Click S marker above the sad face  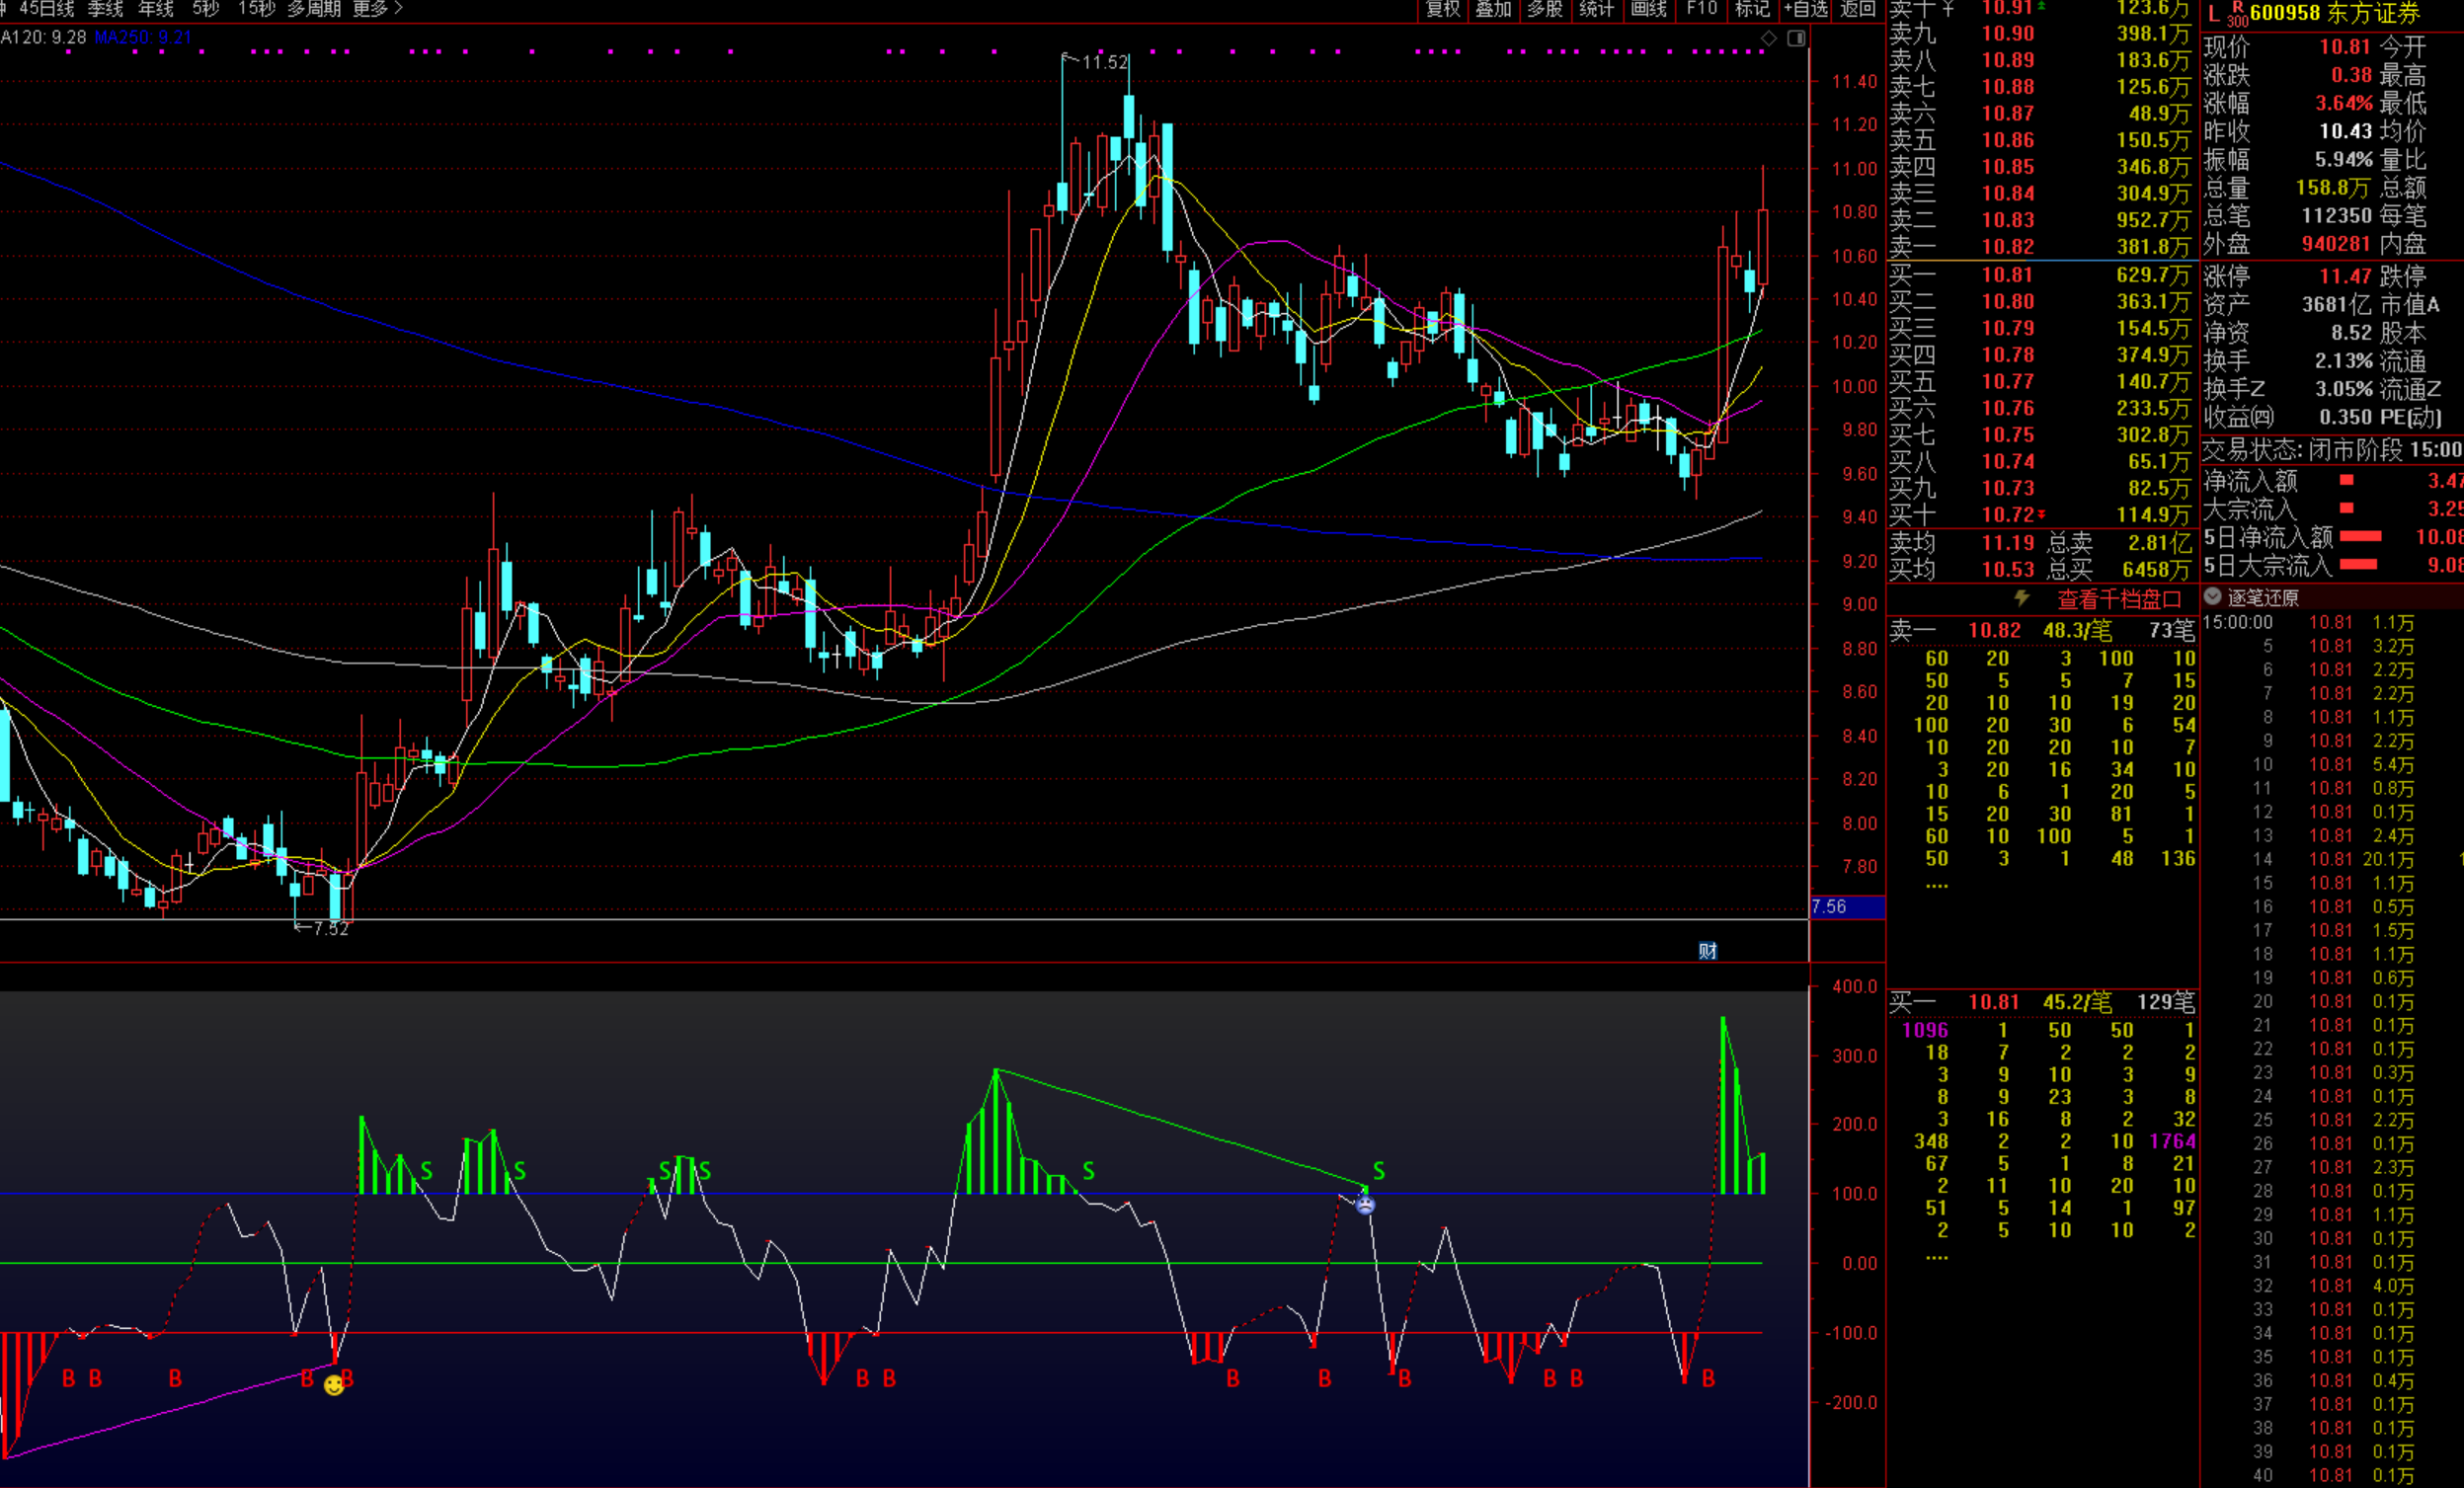[1379, 1171]
